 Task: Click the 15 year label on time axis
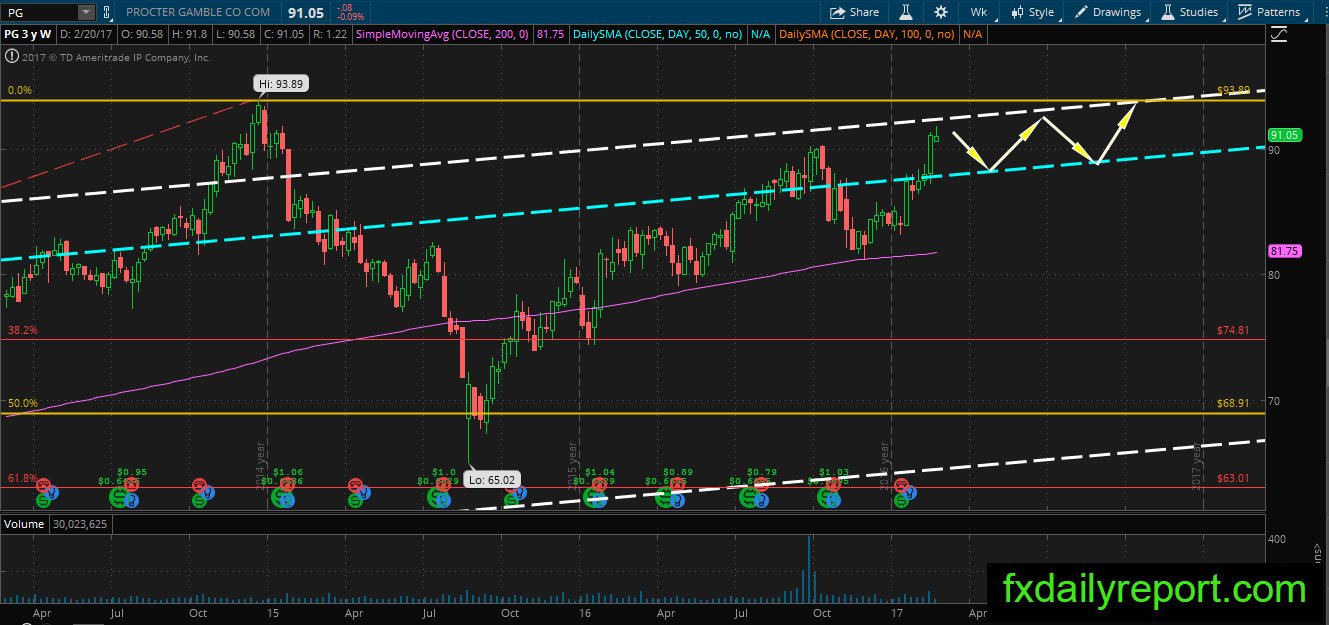(272, 612)
